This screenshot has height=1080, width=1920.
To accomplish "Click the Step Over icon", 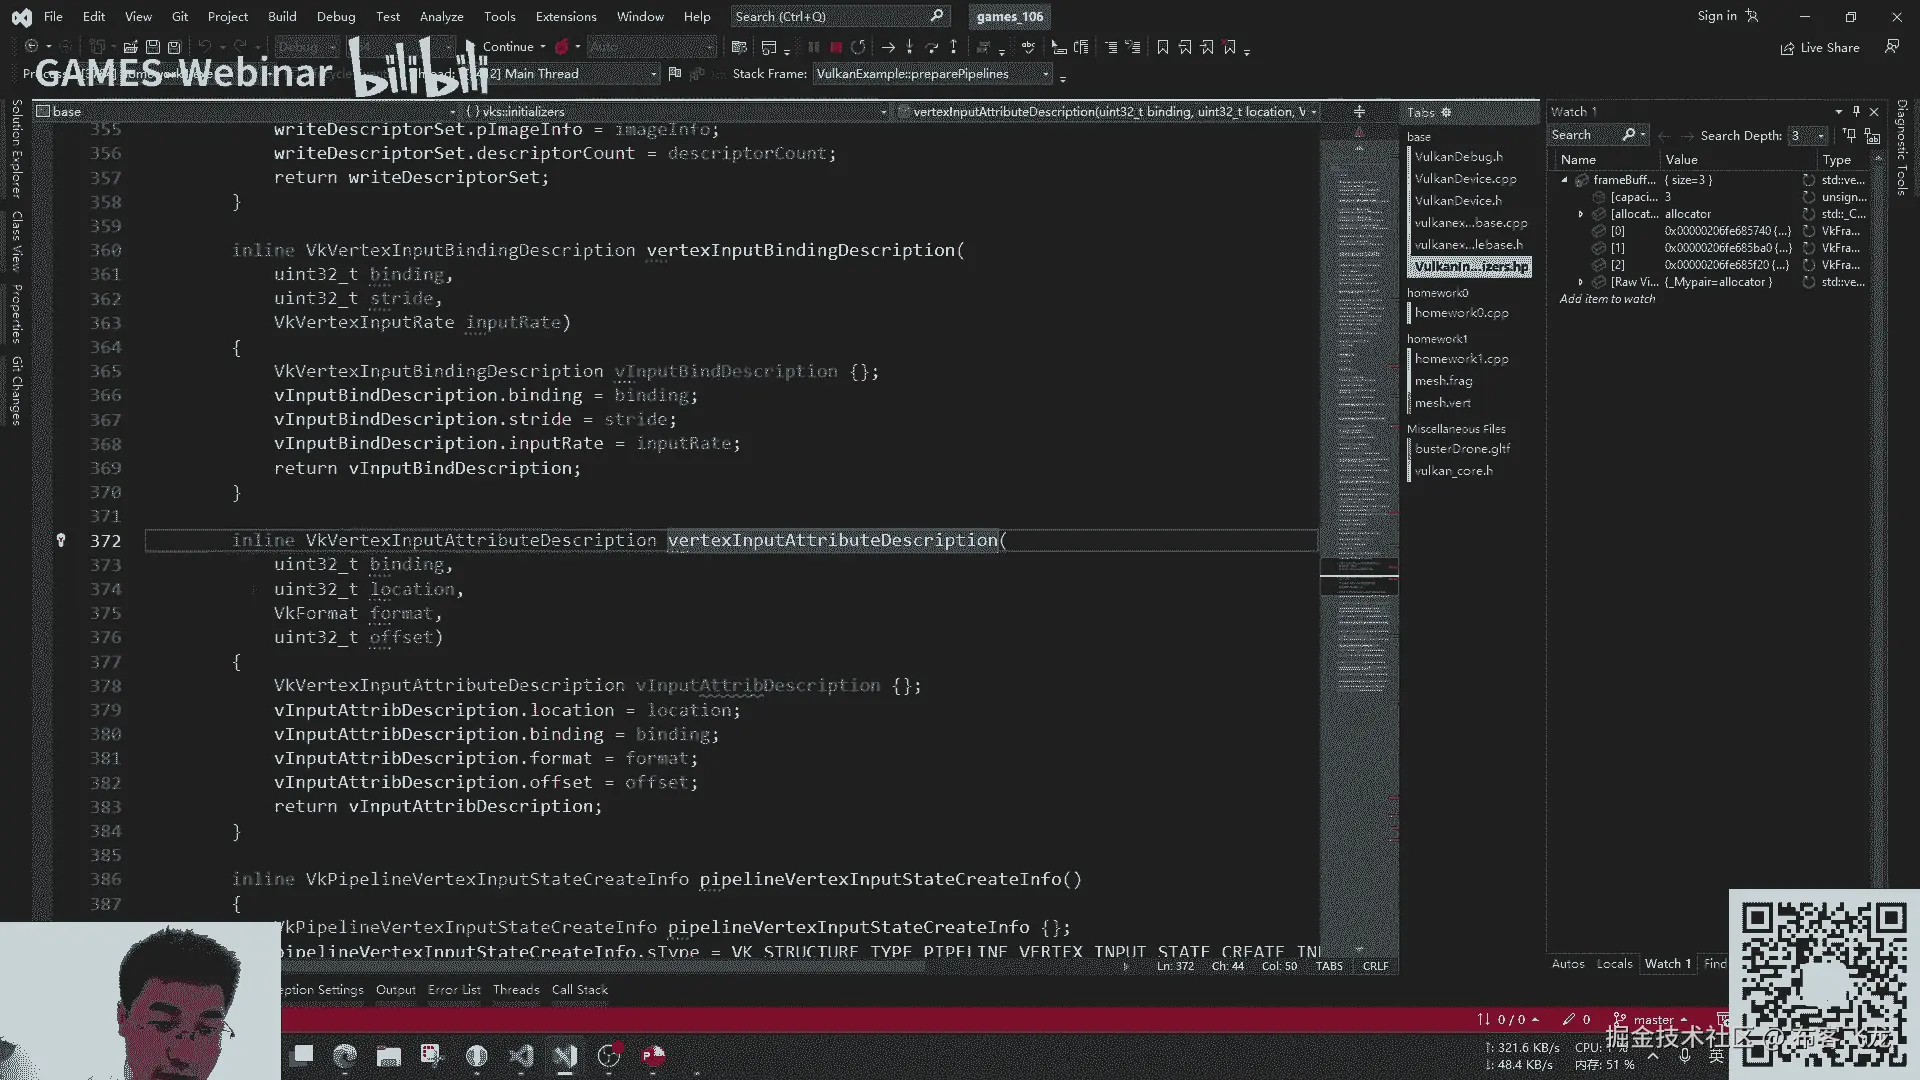I will click(x=931, y=47).
